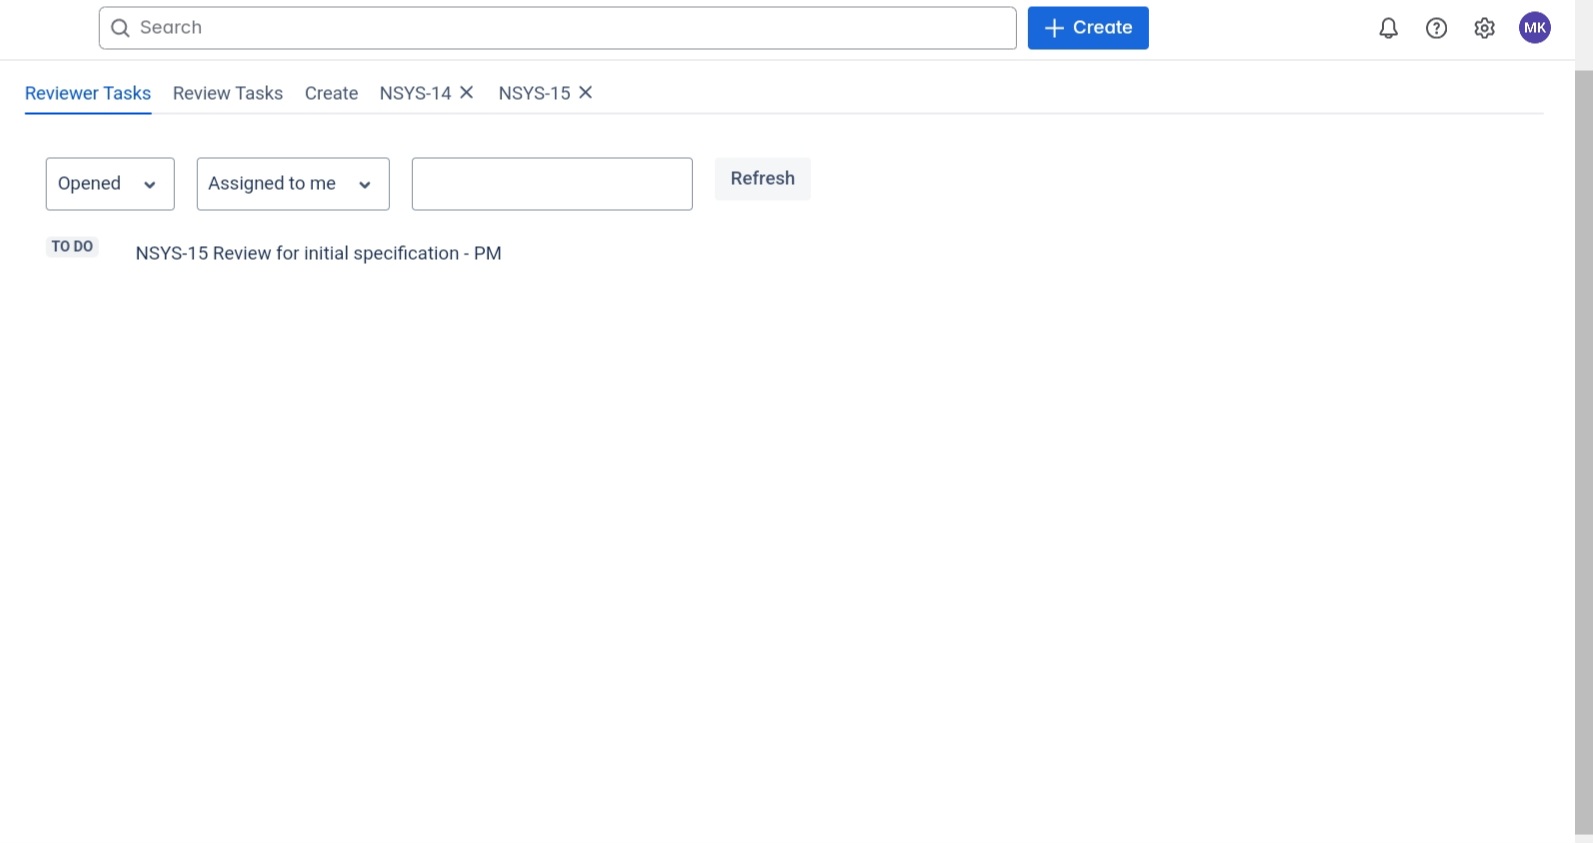Viewport: 1593px width, 843px height.
Task: Click the TO DO status badge
Action: click(x=72, y=246)
